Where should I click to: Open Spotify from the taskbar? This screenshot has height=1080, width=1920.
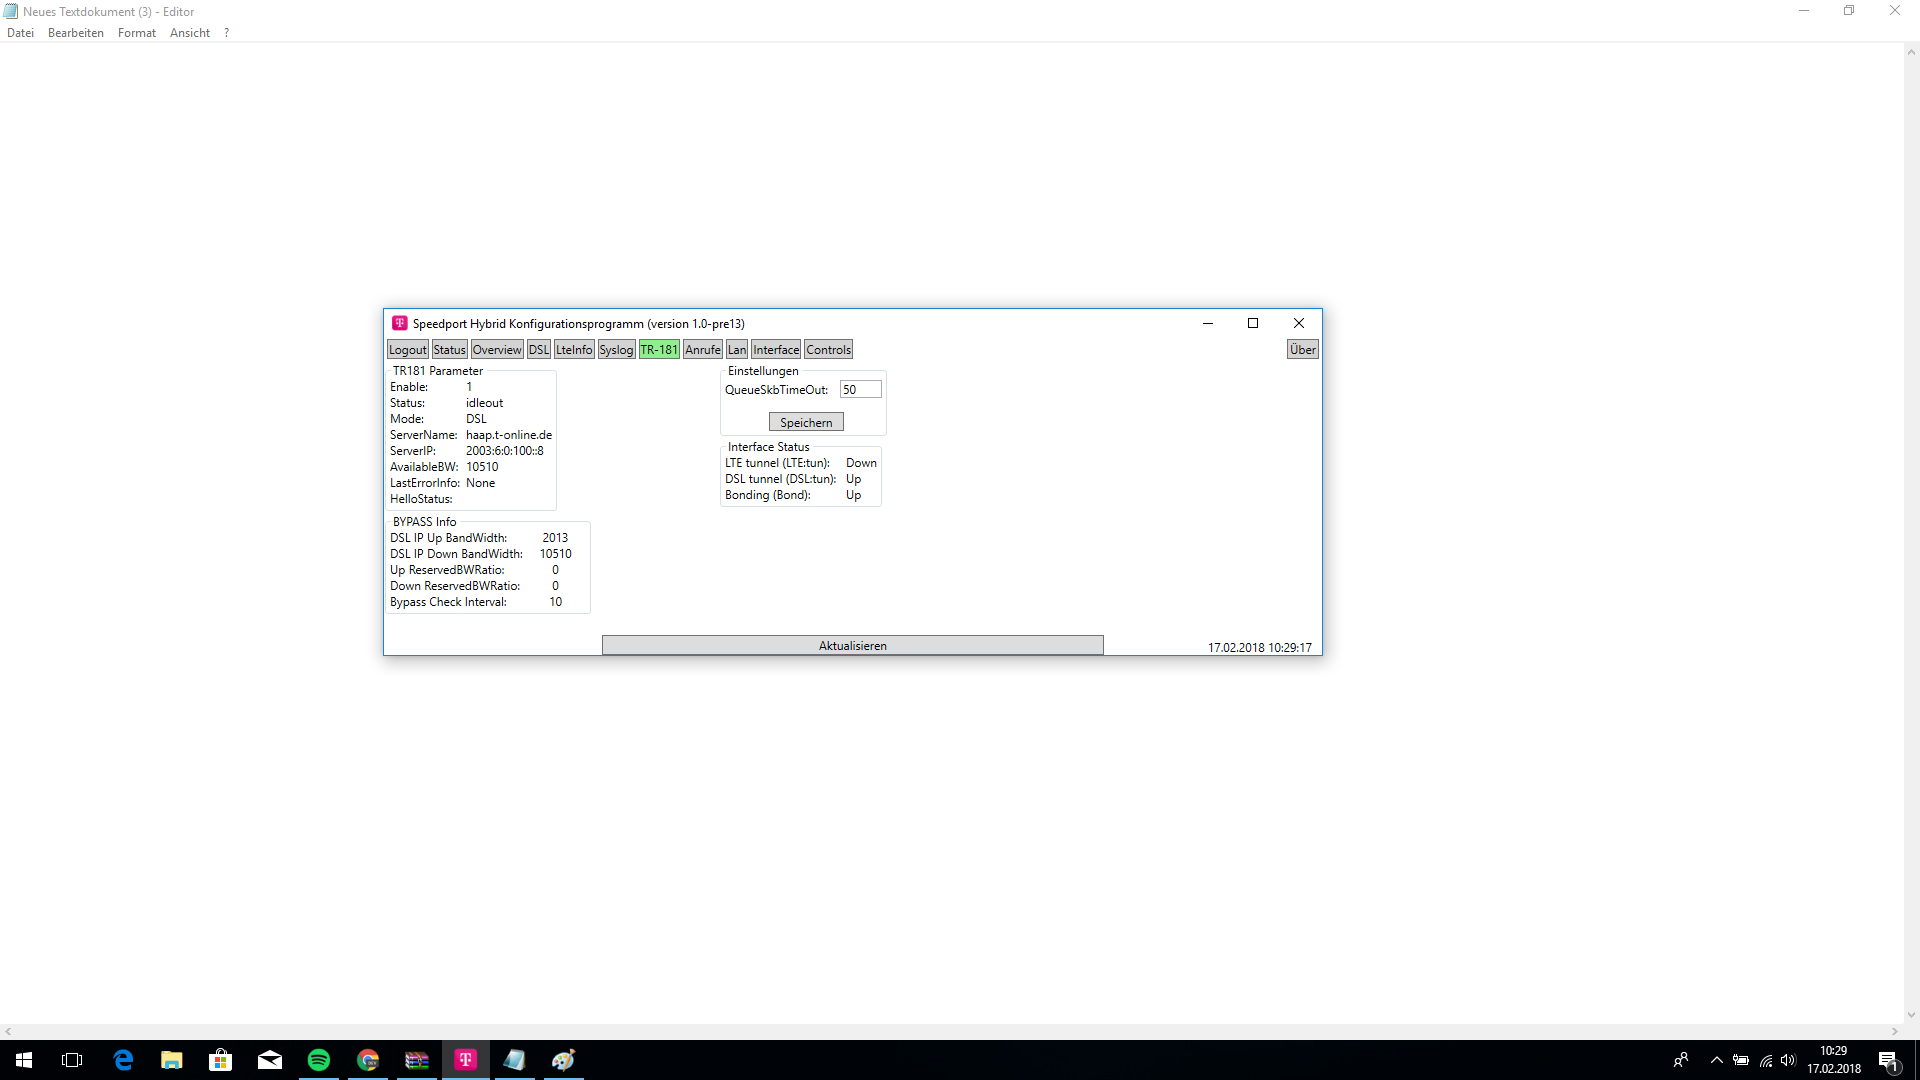[x=319, y=1060]
